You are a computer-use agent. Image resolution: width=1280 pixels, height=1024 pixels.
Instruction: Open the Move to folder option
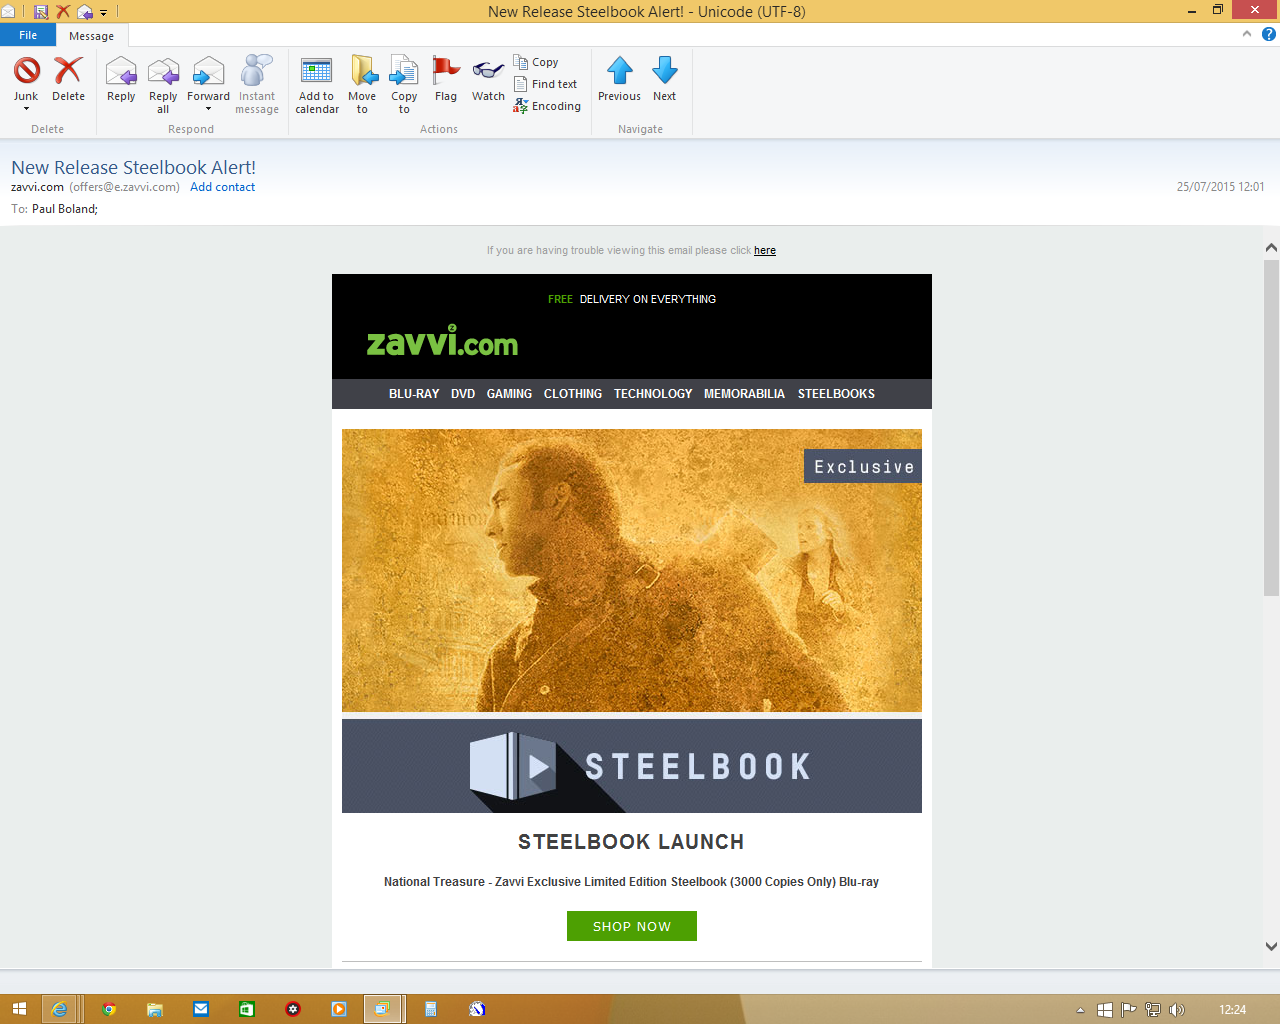pyautogui.click(x=362, y=84)
